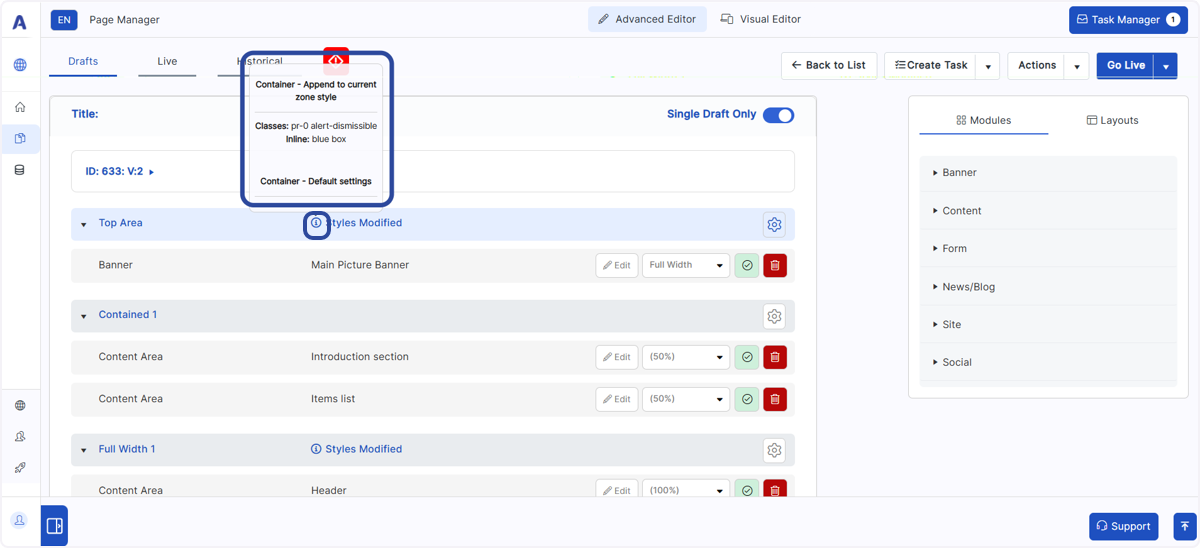Screen dimensions: 1200x548
Task: Open Create Task dropdown arrow
Action: [988, 66]
